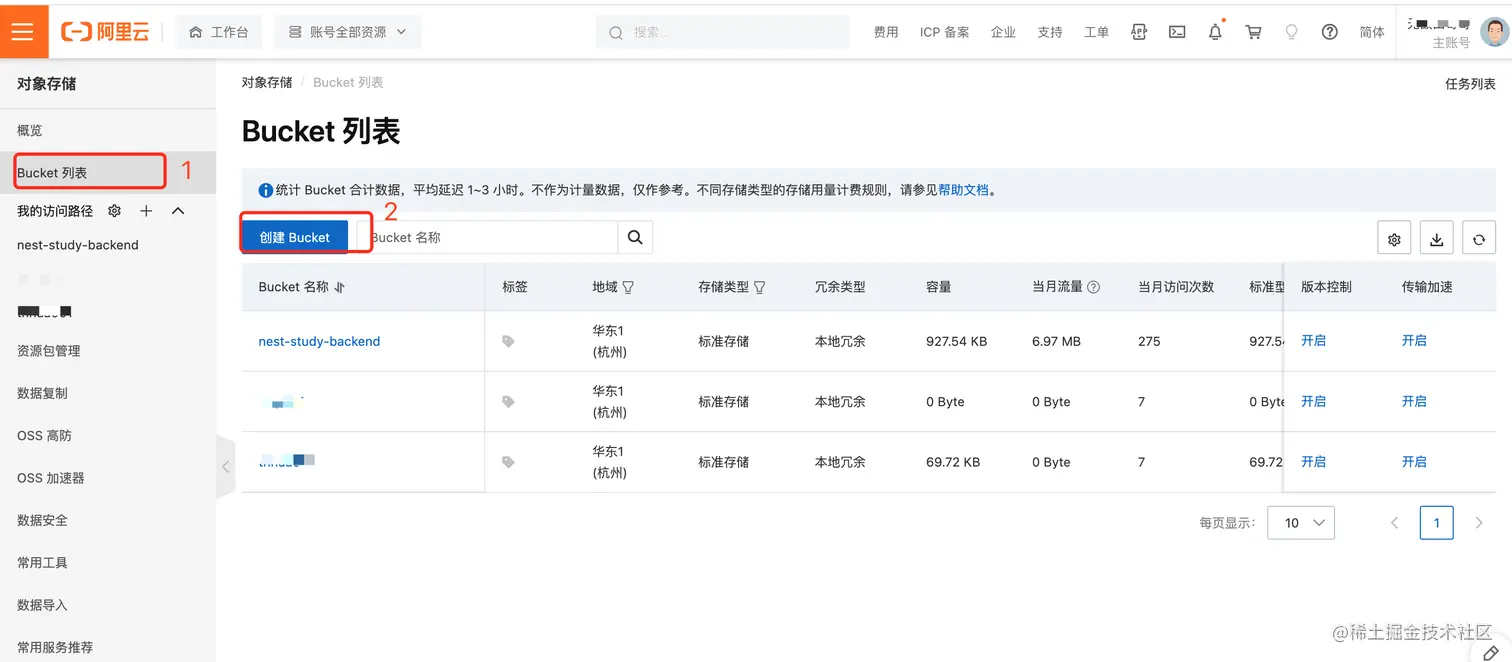This screenshot has height=662, width=1512.
Task: Click the lightbulb tips icon
Action: (x=1291, y=32)
